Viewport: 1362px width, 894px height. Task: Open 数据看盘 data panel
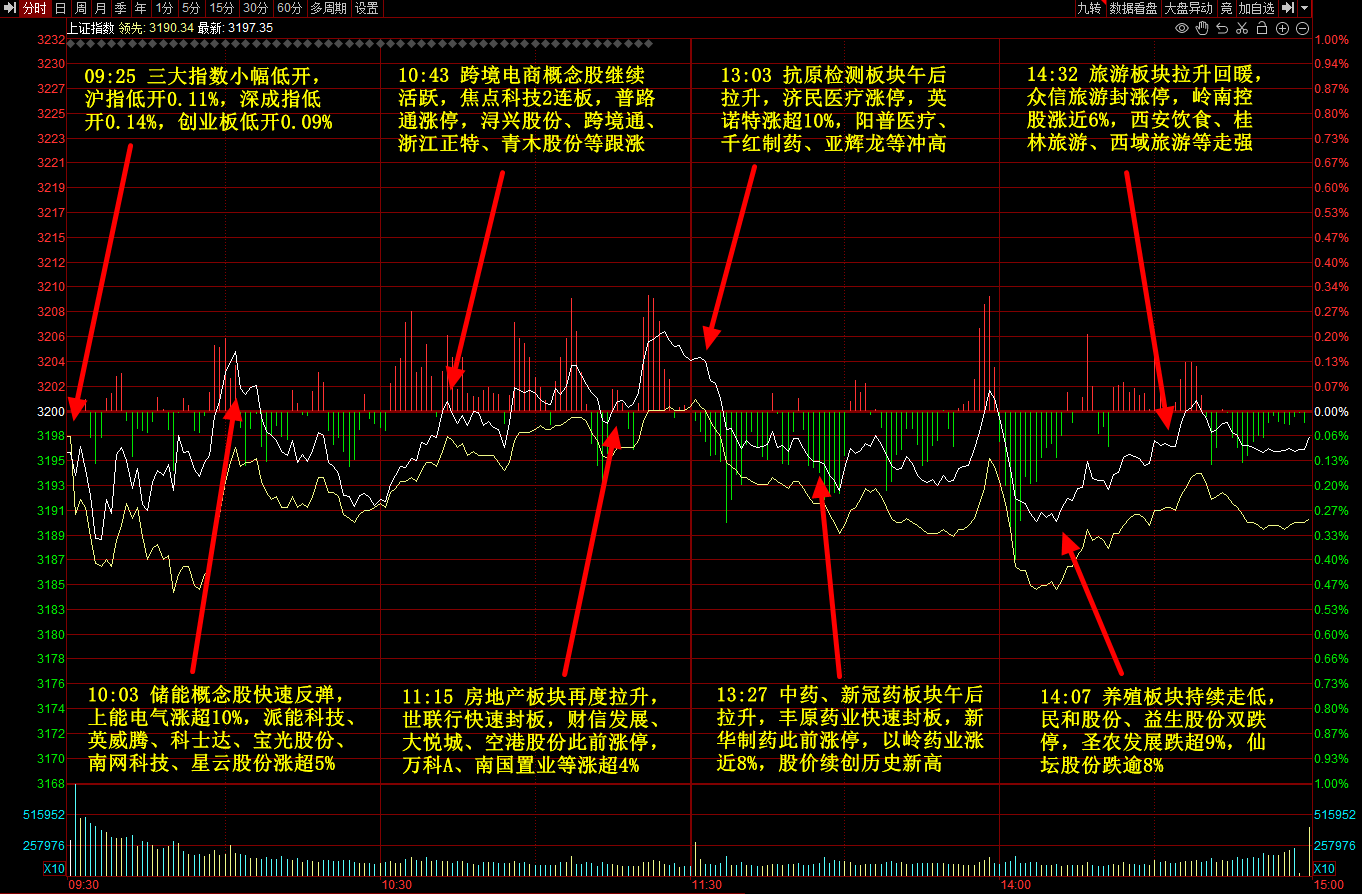click(1134, 8)
